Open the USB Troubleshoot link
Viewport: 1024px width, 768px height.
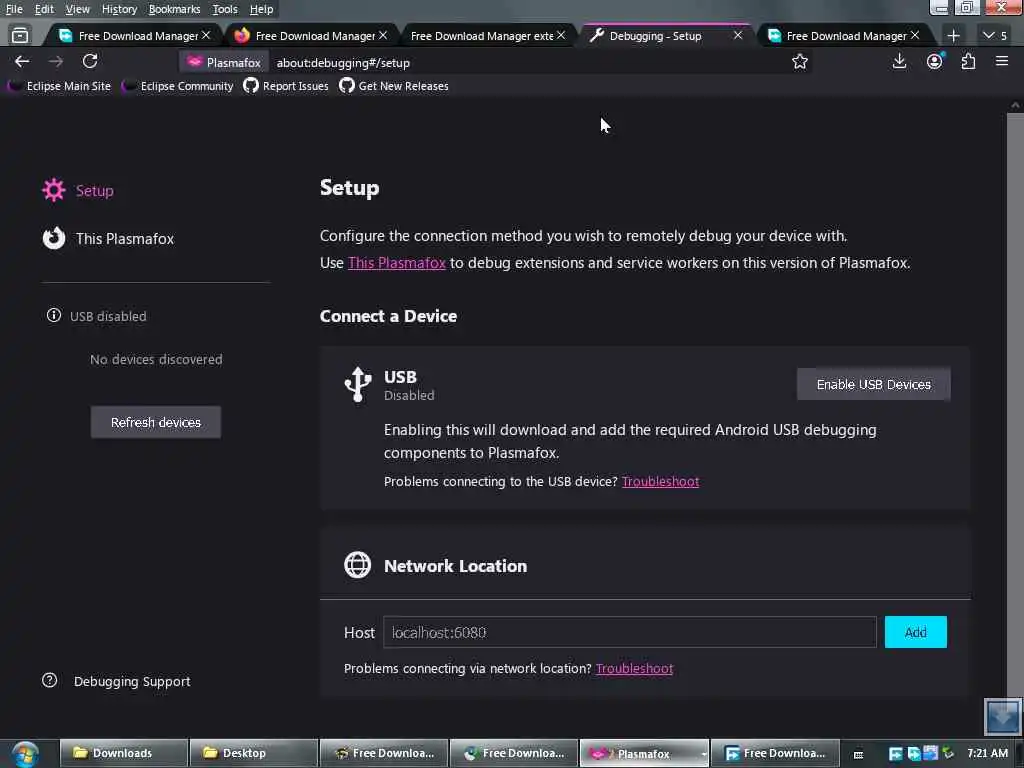pos(660,481)
